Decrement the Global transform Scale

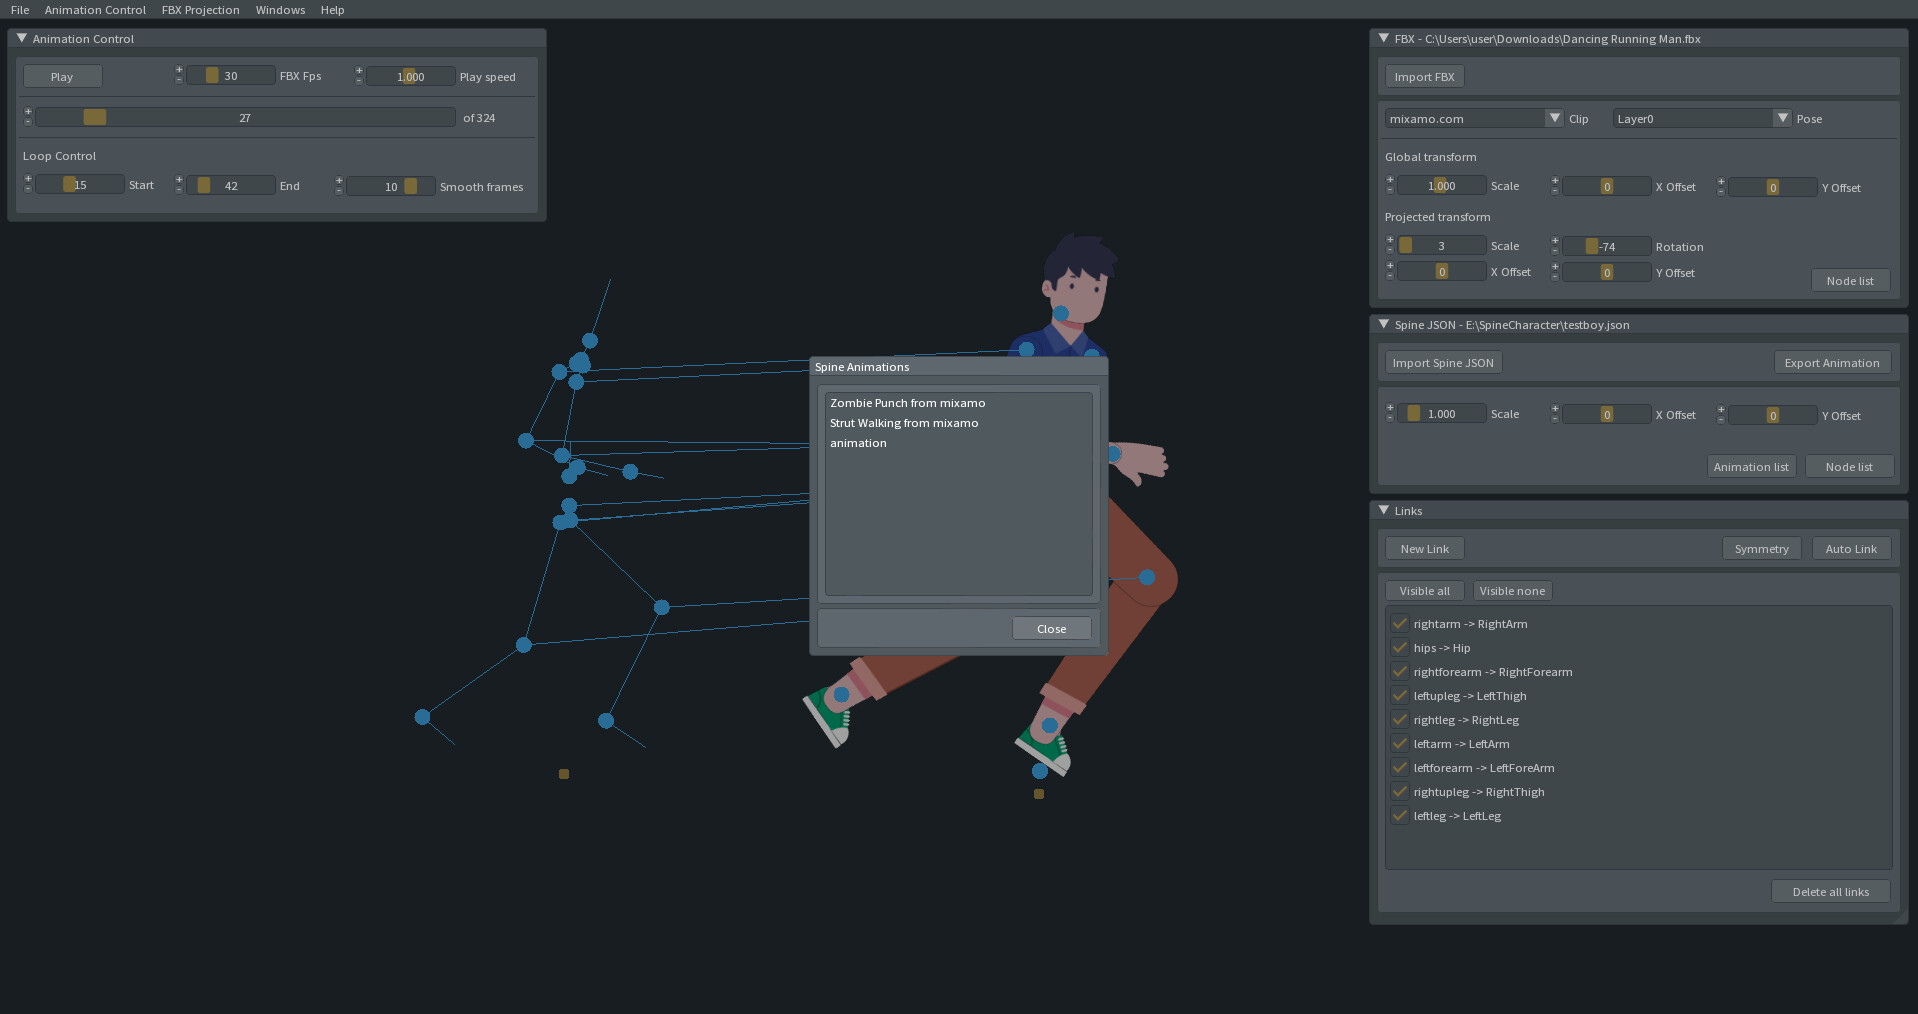click(x=1390, y=190)
